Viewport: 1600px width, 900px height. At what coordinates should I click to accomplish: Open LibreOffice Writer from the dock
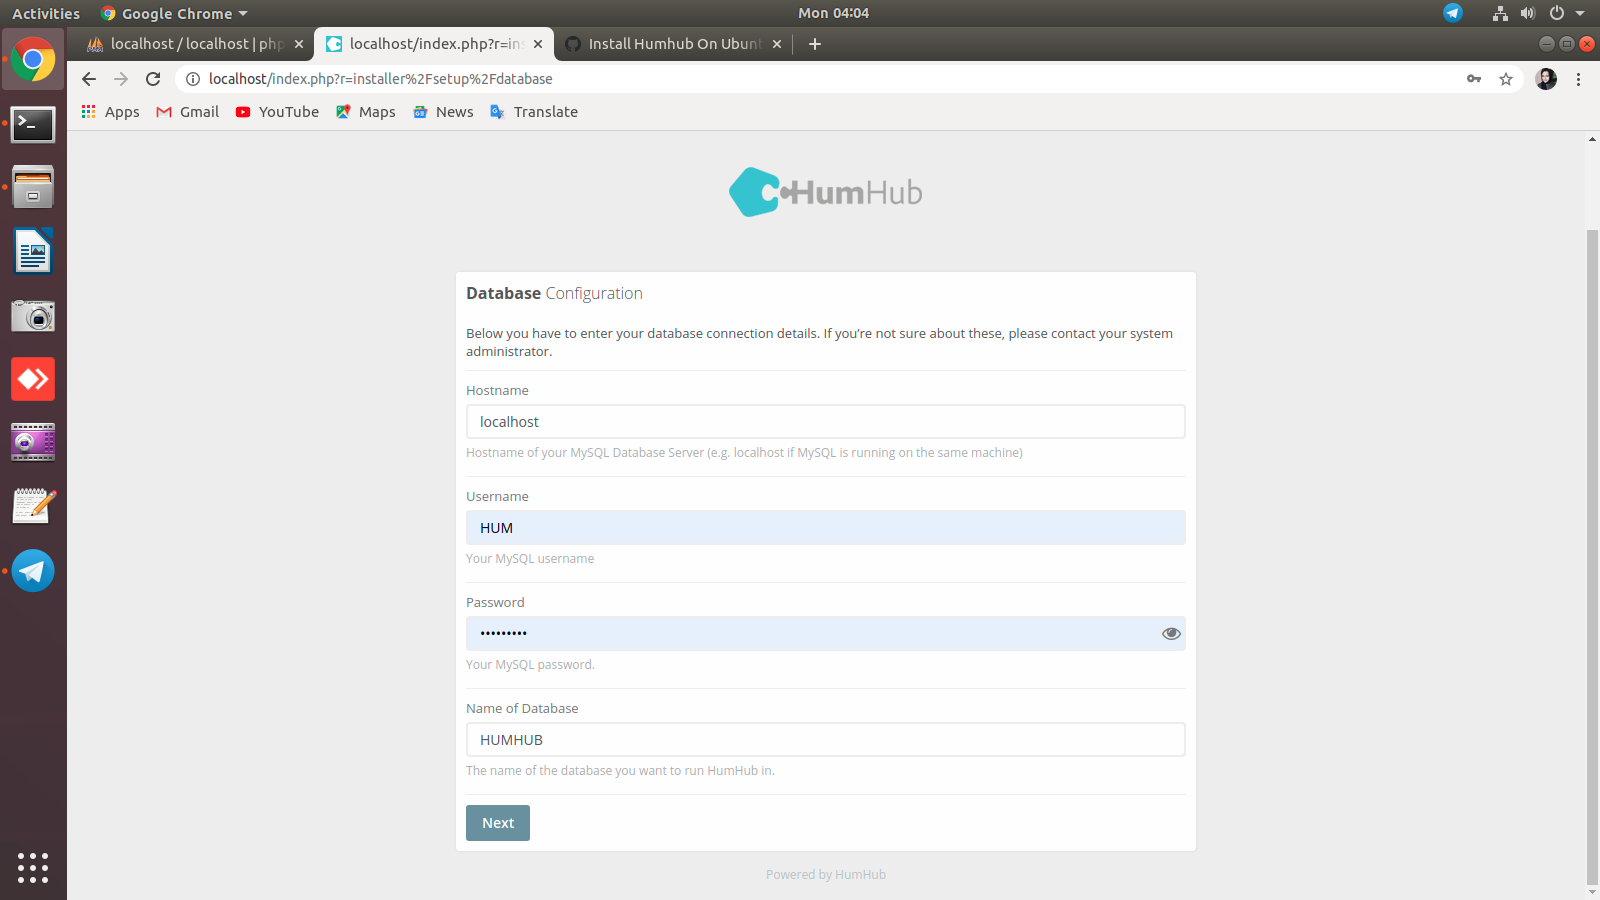[33, 251]
